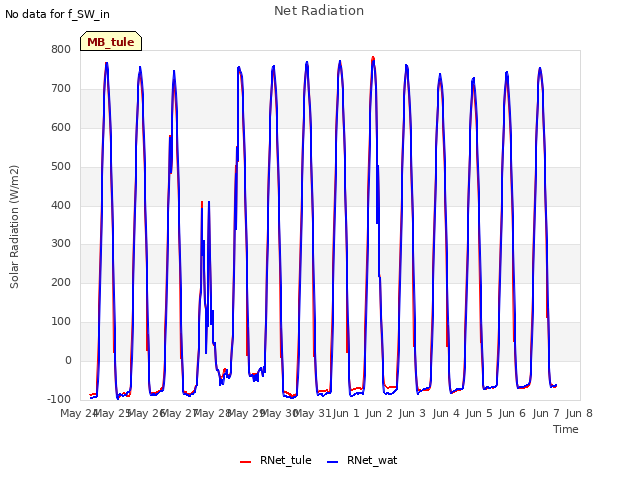
Task: Click the Jun 7 x-axis date label
Action: pyautogui.click(x=546, y=413)
